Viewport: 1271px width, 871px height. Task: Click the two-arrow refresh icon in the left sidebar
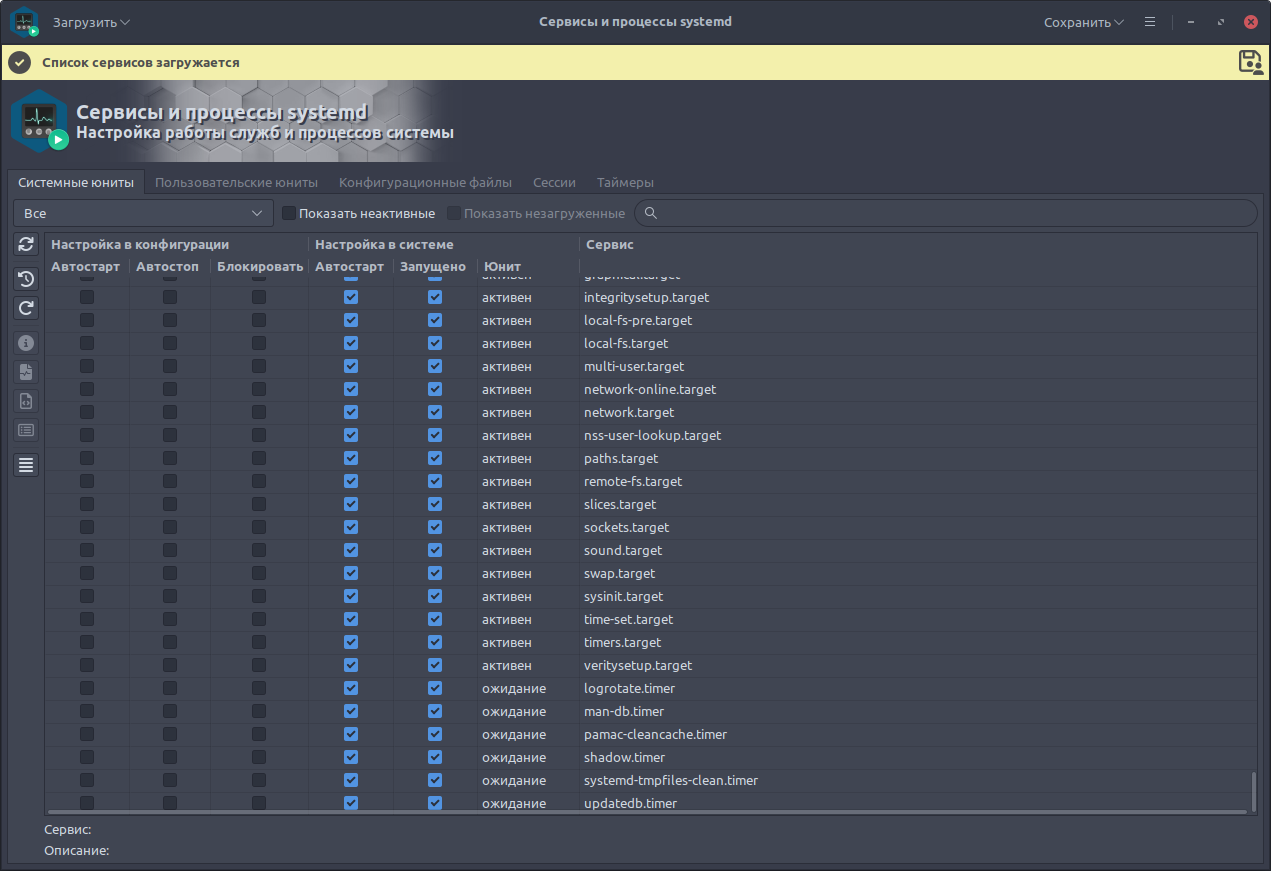tap(27, 244)
